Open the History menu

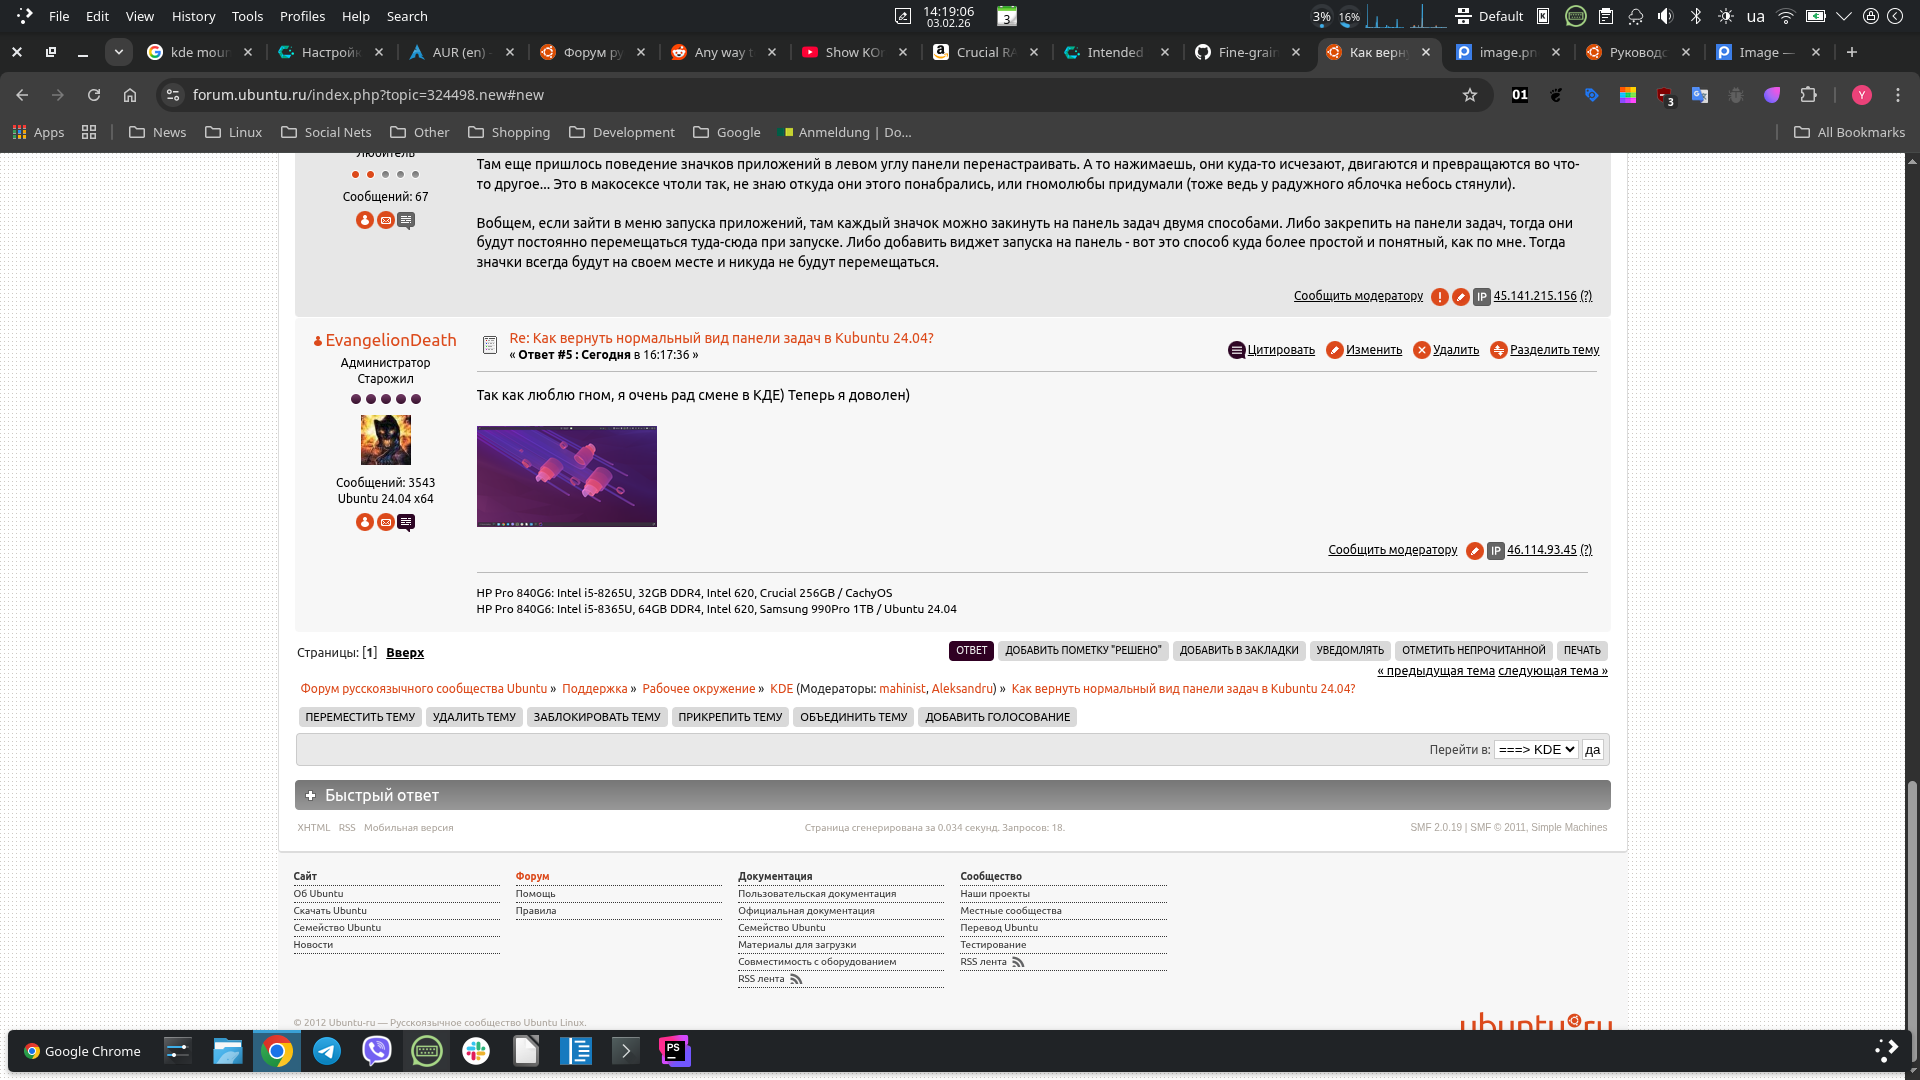pyautogui.click(x=193, y=16)
